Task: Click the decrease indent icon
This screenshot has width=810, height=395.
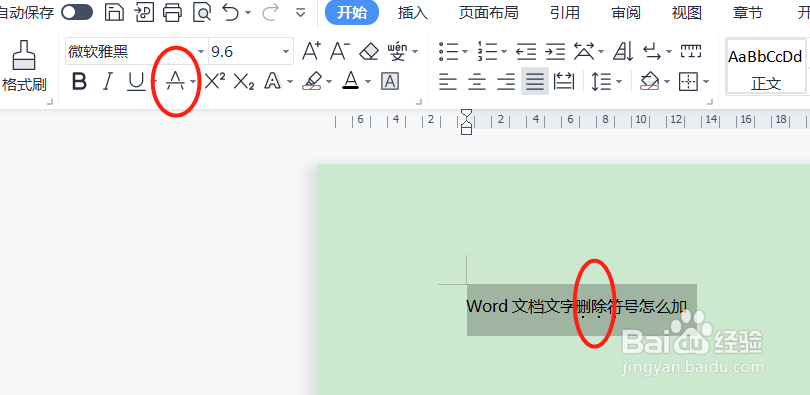Action: [526, 51]
